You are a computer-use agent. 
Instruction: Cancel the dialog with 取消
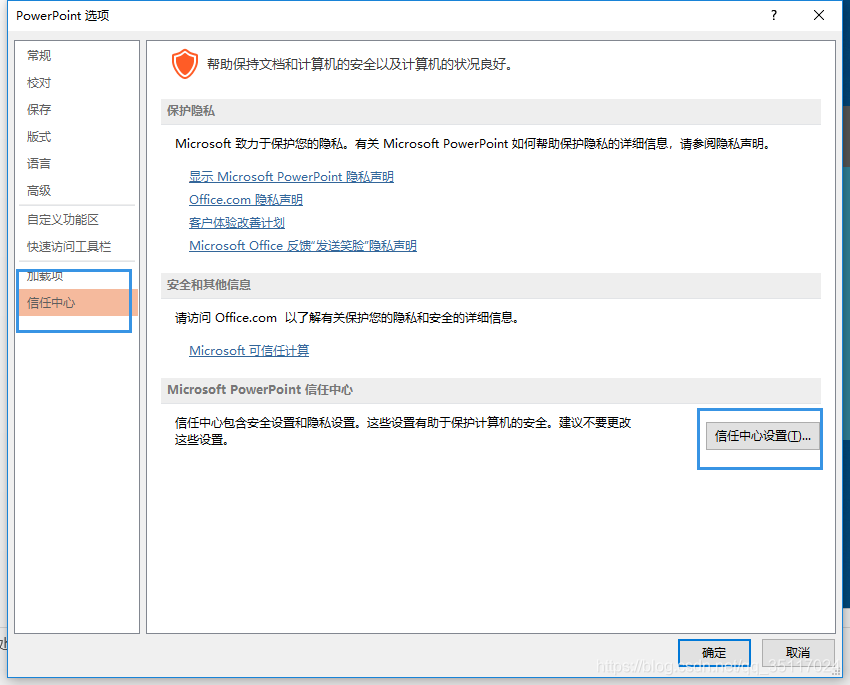pos(797,653)
